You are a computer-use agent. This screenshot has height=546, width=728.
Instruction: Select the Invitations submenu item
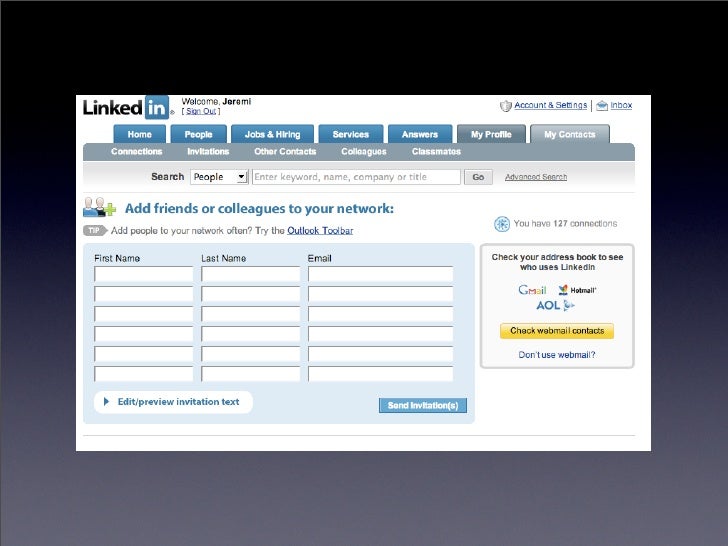coord(208,151)
